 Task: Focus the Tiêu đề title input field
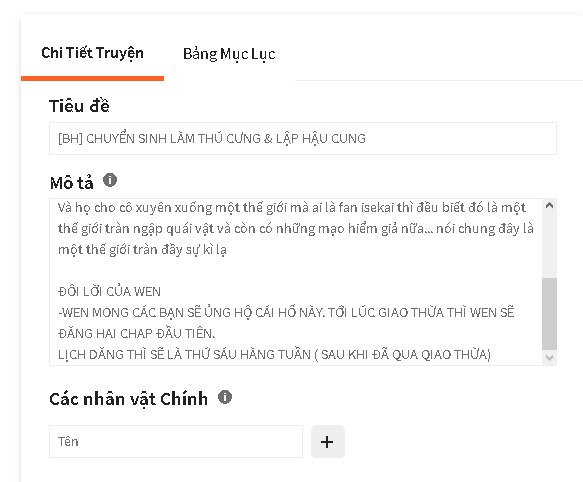303,138
